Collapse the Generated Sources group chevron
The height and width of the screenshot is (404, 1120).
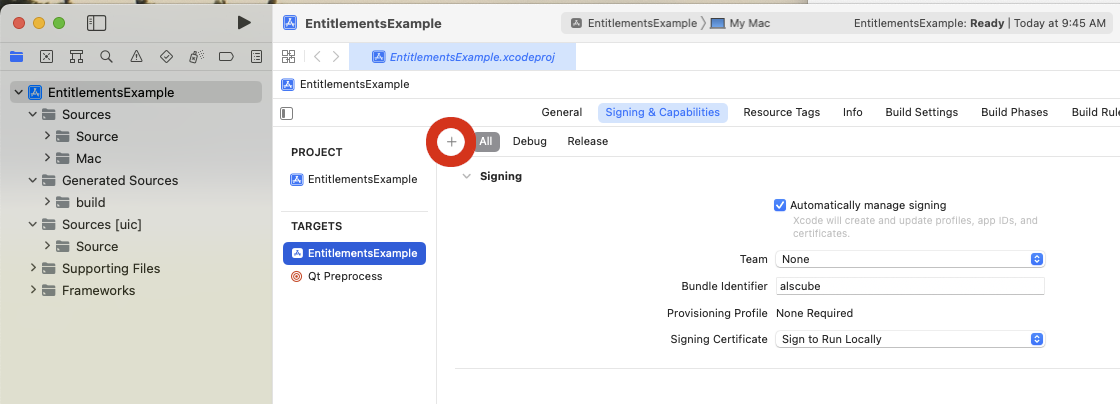click(32, 180)
